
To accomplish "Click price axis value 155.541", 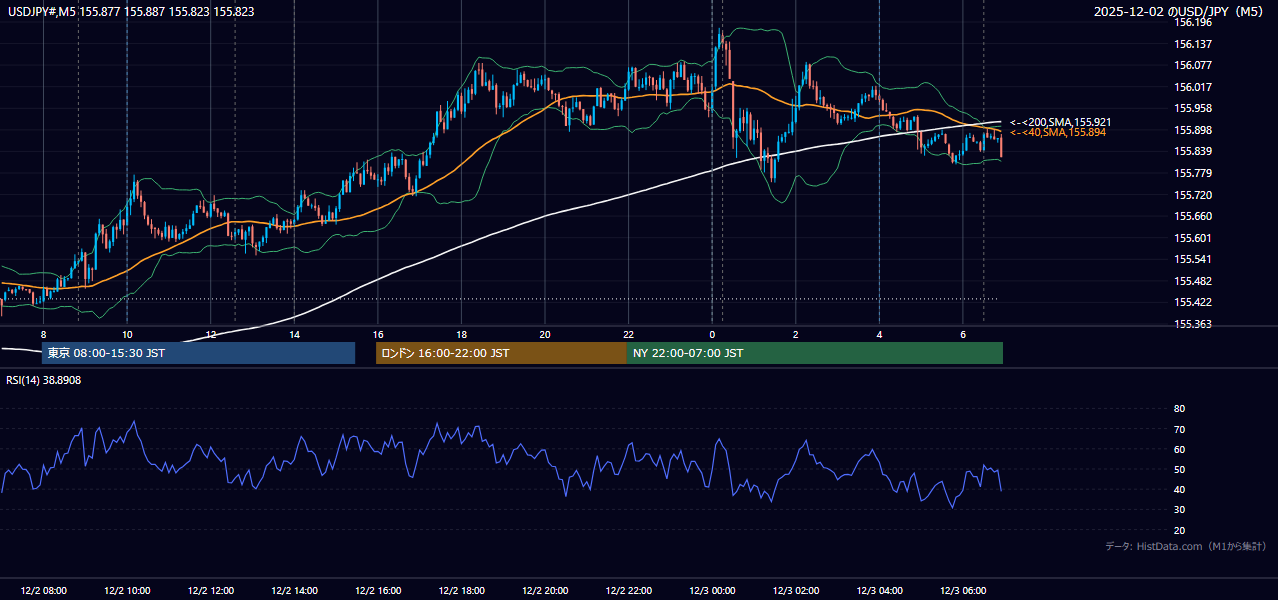I will [1193, 259].
